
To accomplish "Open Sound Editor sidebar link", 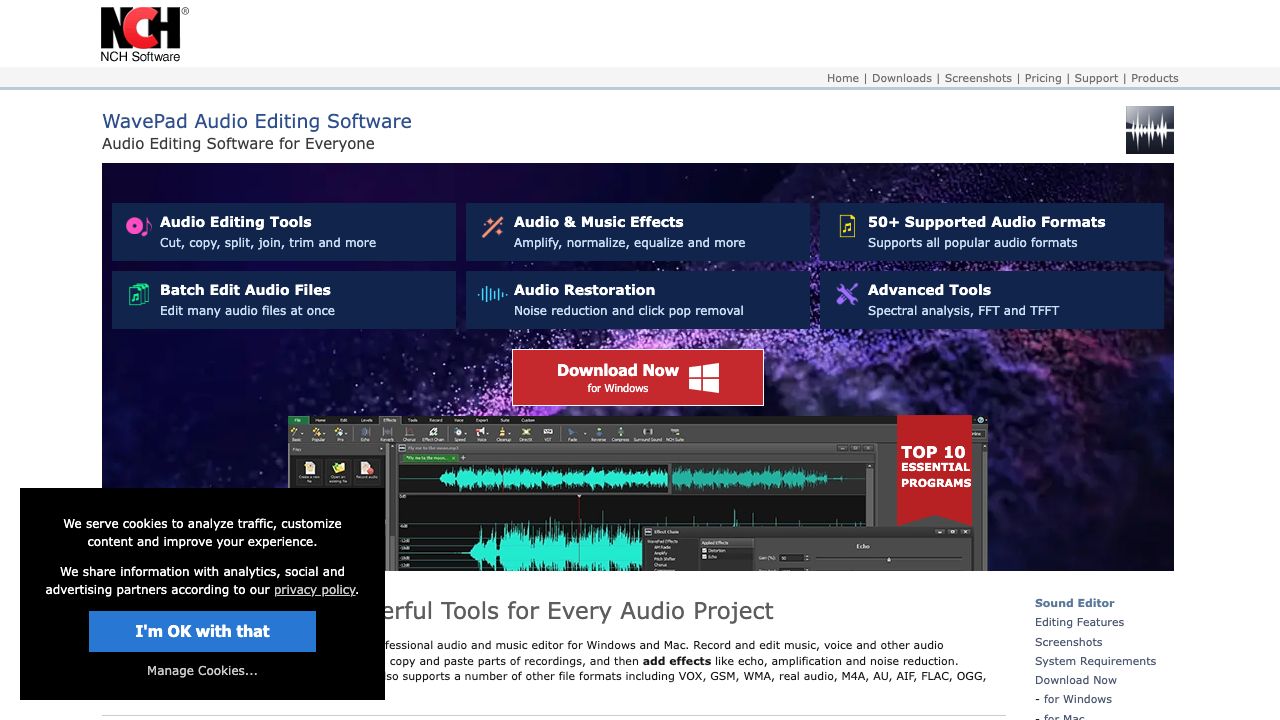I will [x=1075, y=603].
